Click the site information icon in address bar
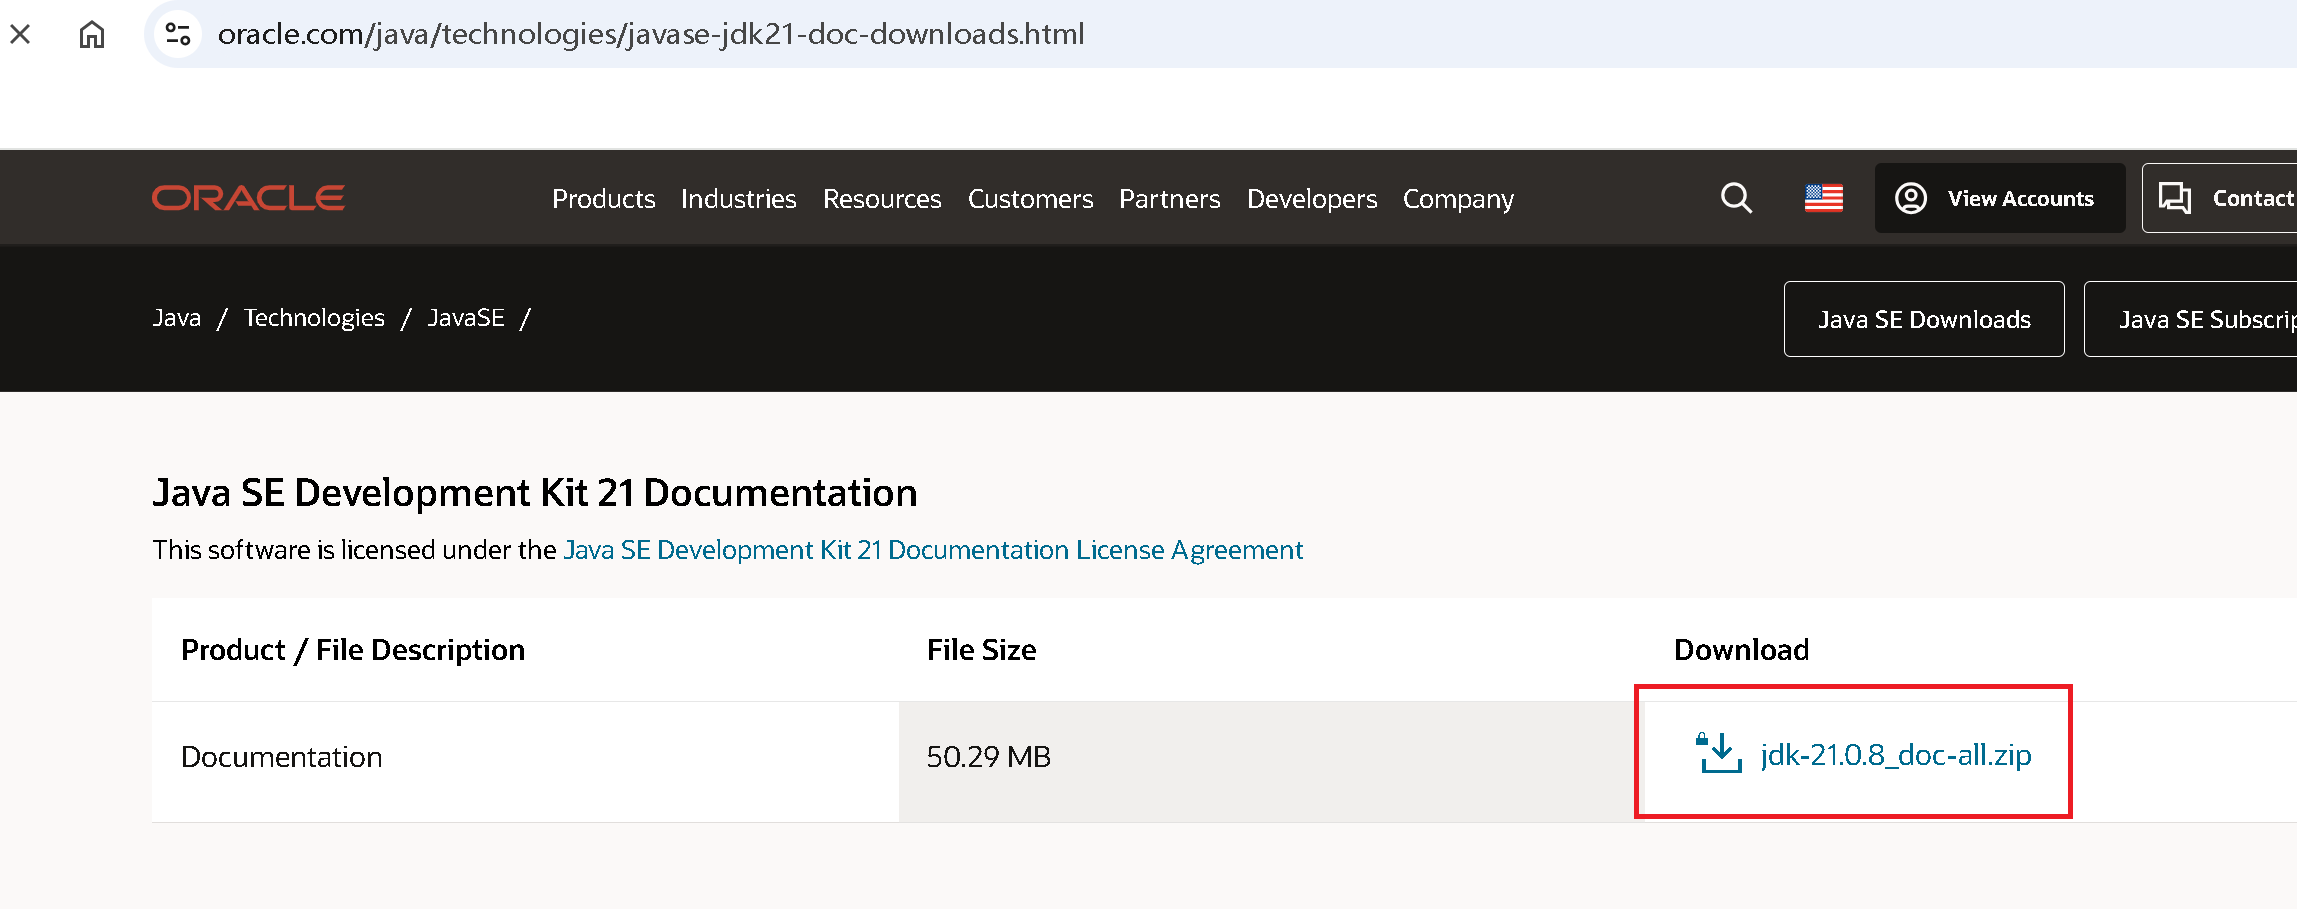The height and width of the screenshot is (909, 2297). (178, 33)
